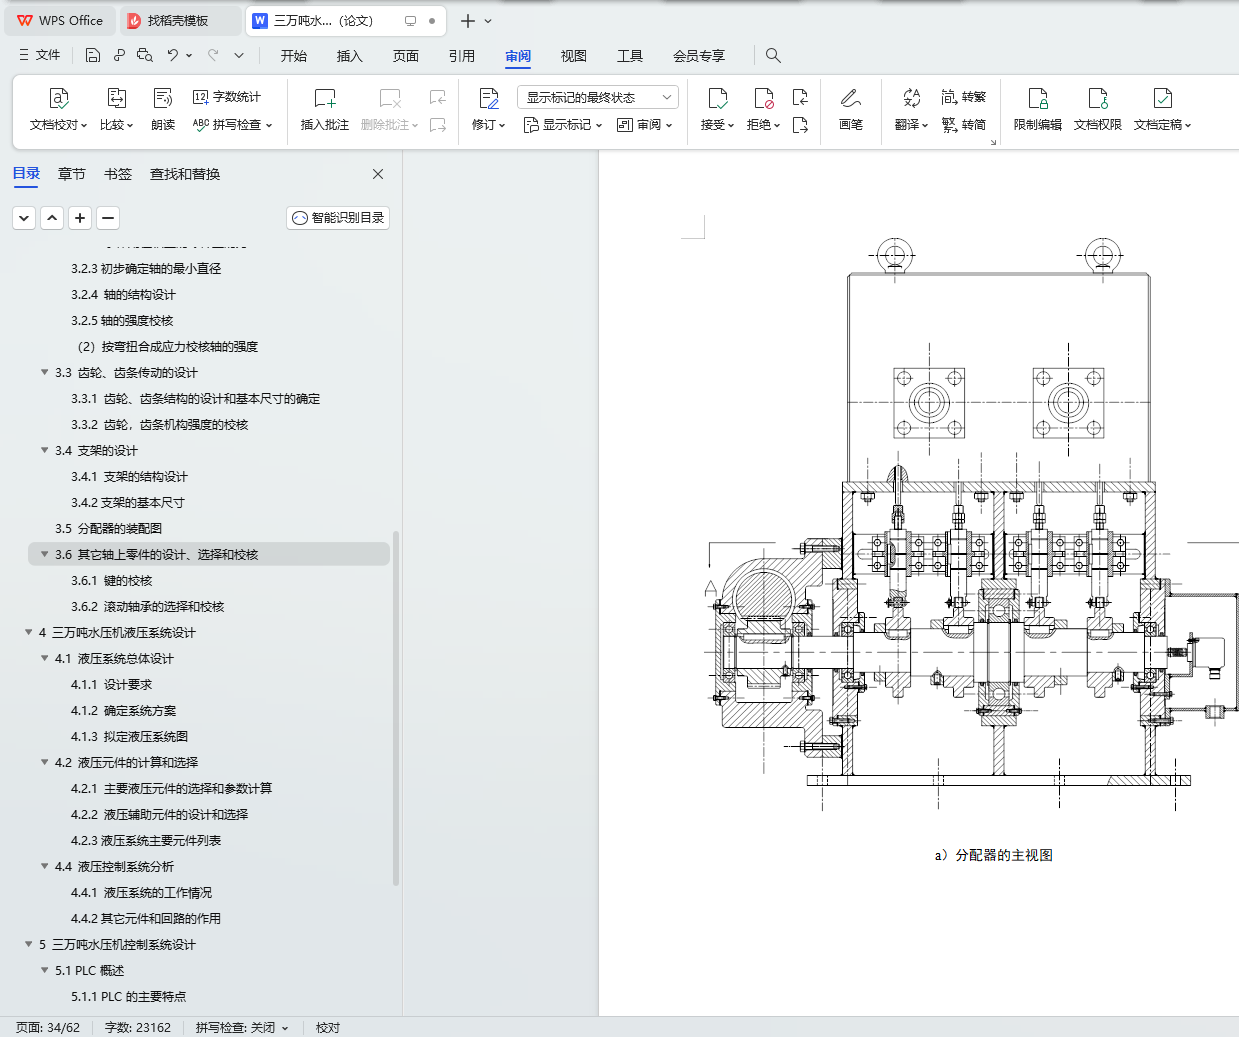Click the 智能识别目录 button
The height and width of the screenshot is (1037, 1239).
338,218
